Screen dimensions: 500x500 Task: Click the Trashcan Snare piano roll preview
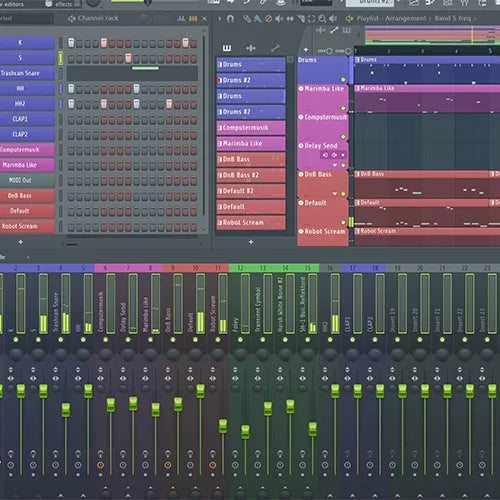(x=132, y=73)
